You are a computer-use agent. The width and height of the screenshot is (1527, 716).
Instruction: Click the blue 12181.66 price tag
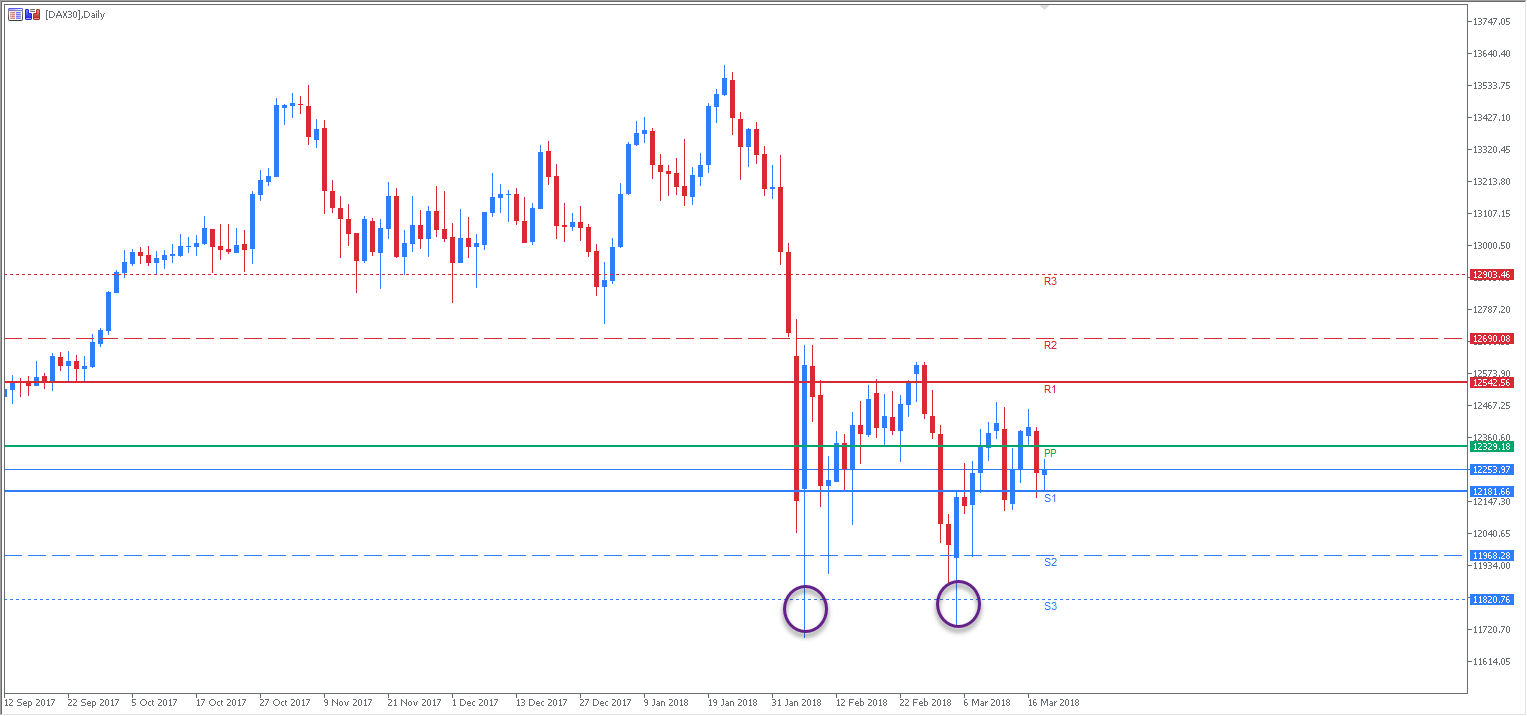click(x=1491, y=492)
